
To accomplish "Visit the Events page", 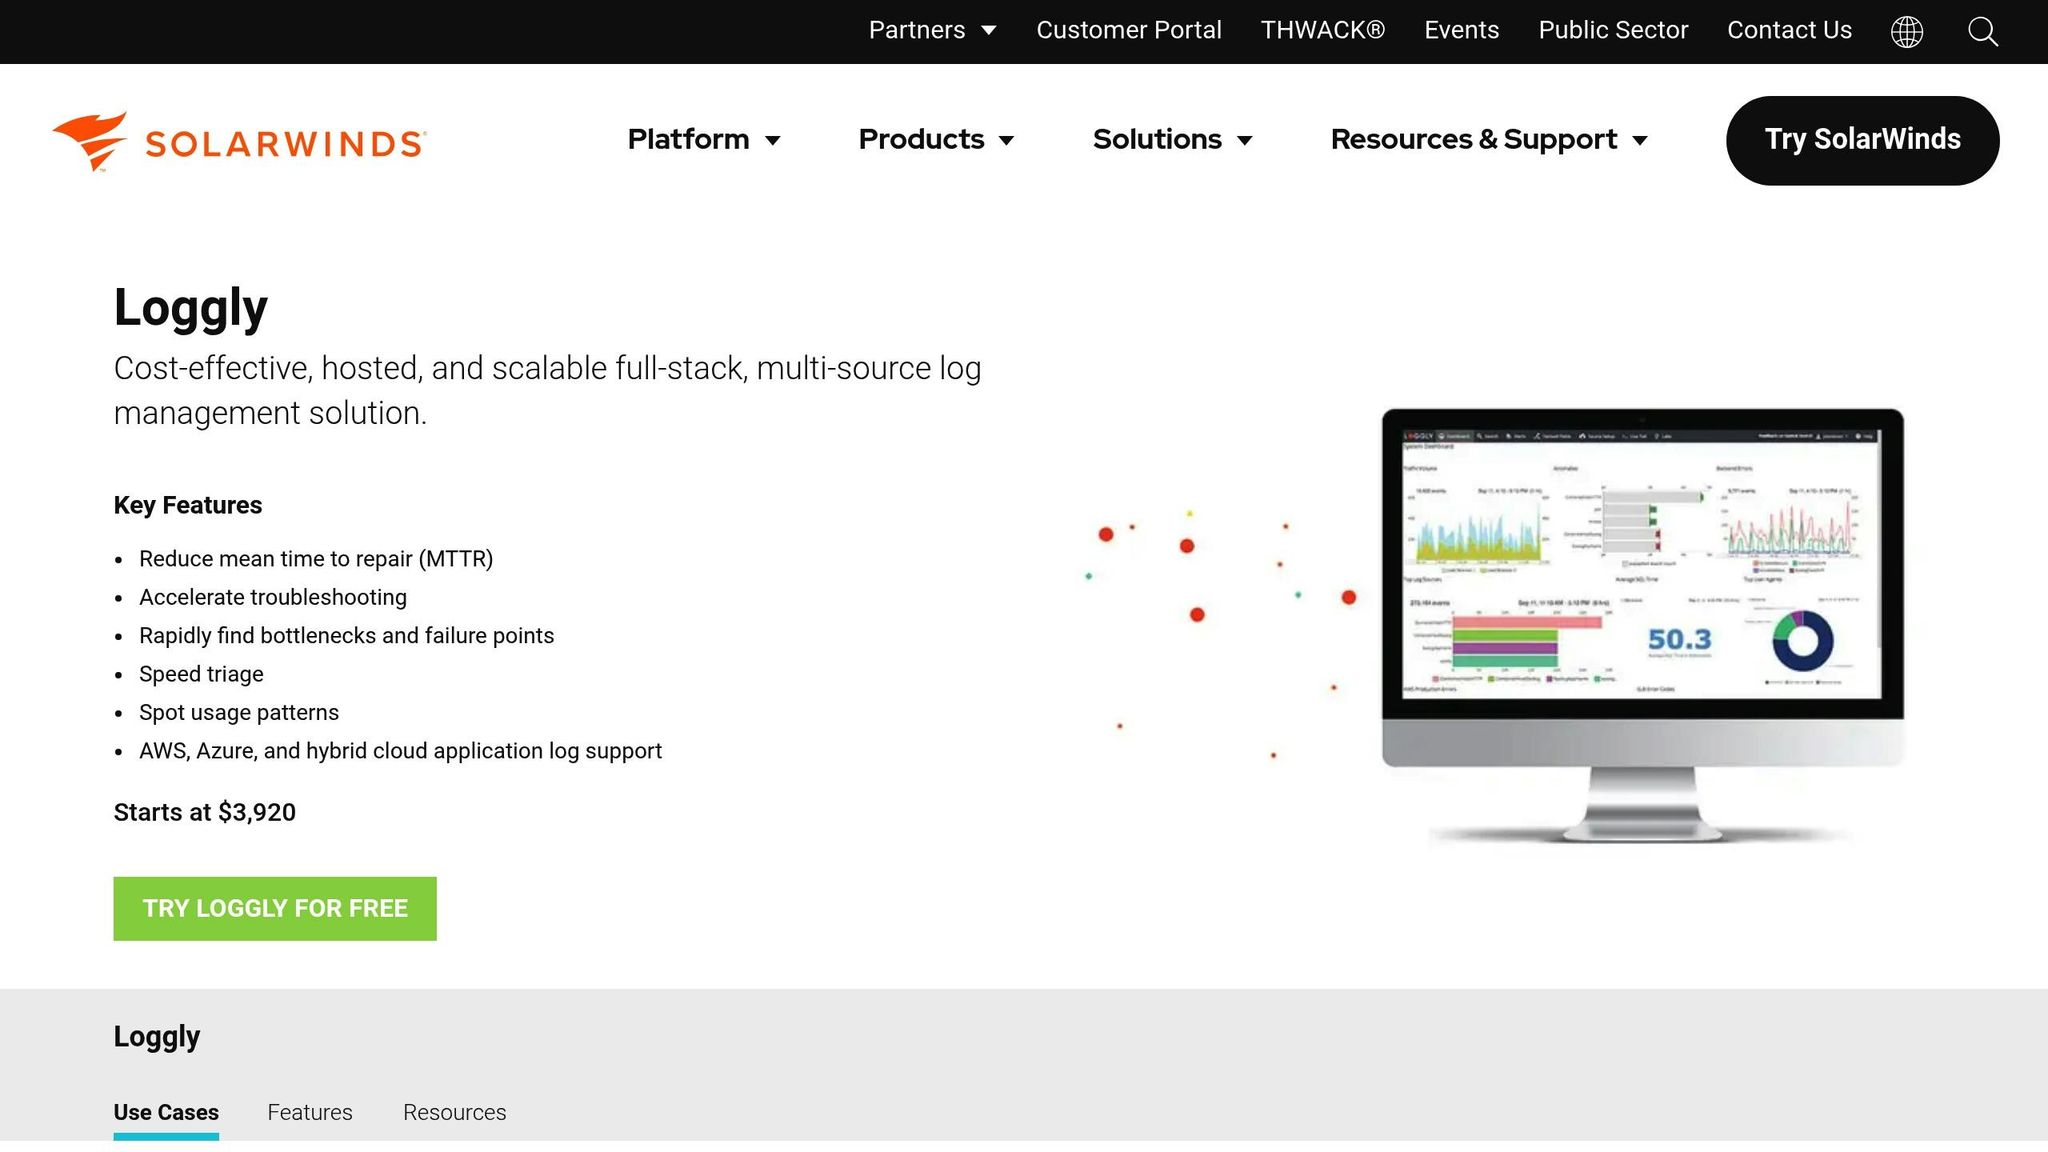I will [x=1461, y=30].
